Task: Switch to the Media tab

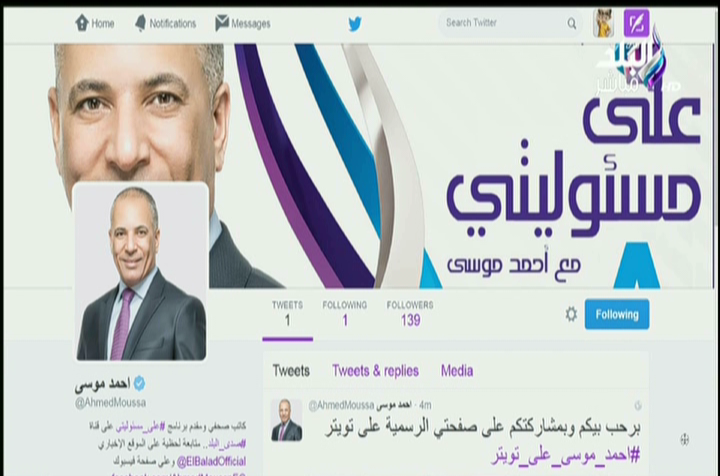Action: 457,371
